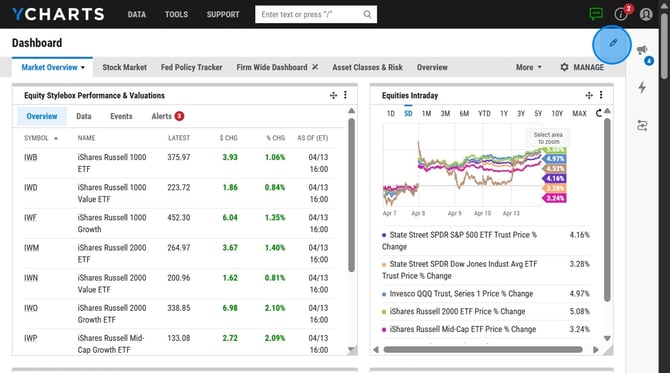Click the Equities Intraday price chart area
Image resolution: width=670 pixels, height=373 pixels.
(463, 165)
